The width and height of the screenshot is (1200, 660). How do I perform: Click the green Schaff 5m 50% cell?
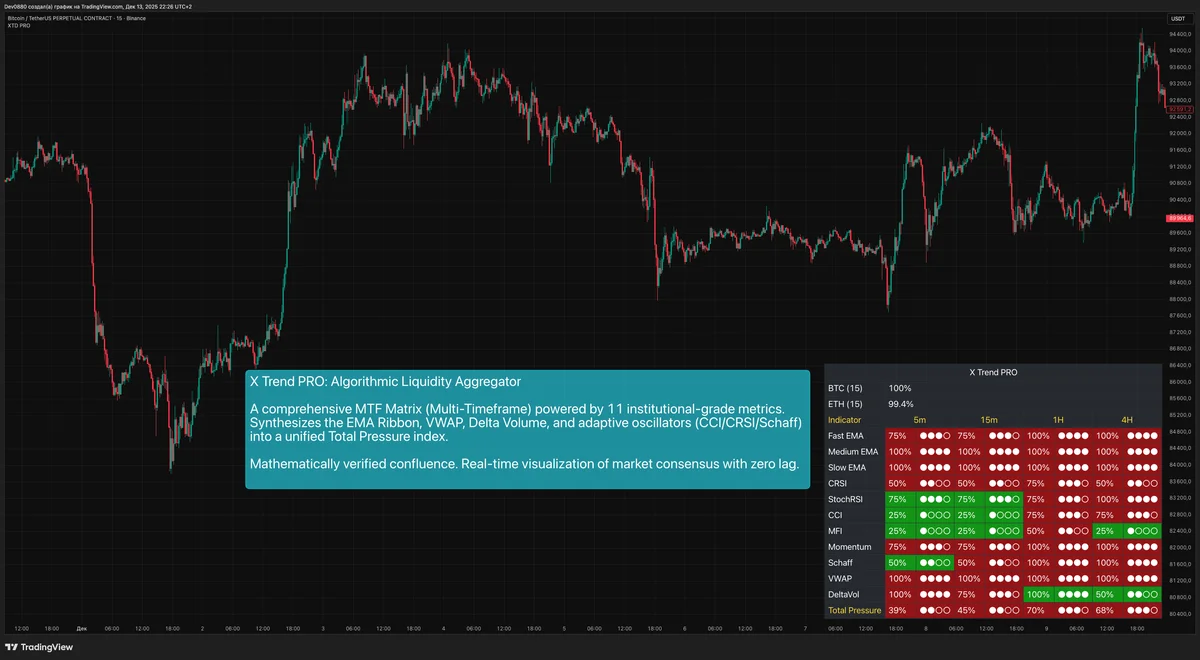[x=898, y=563]
